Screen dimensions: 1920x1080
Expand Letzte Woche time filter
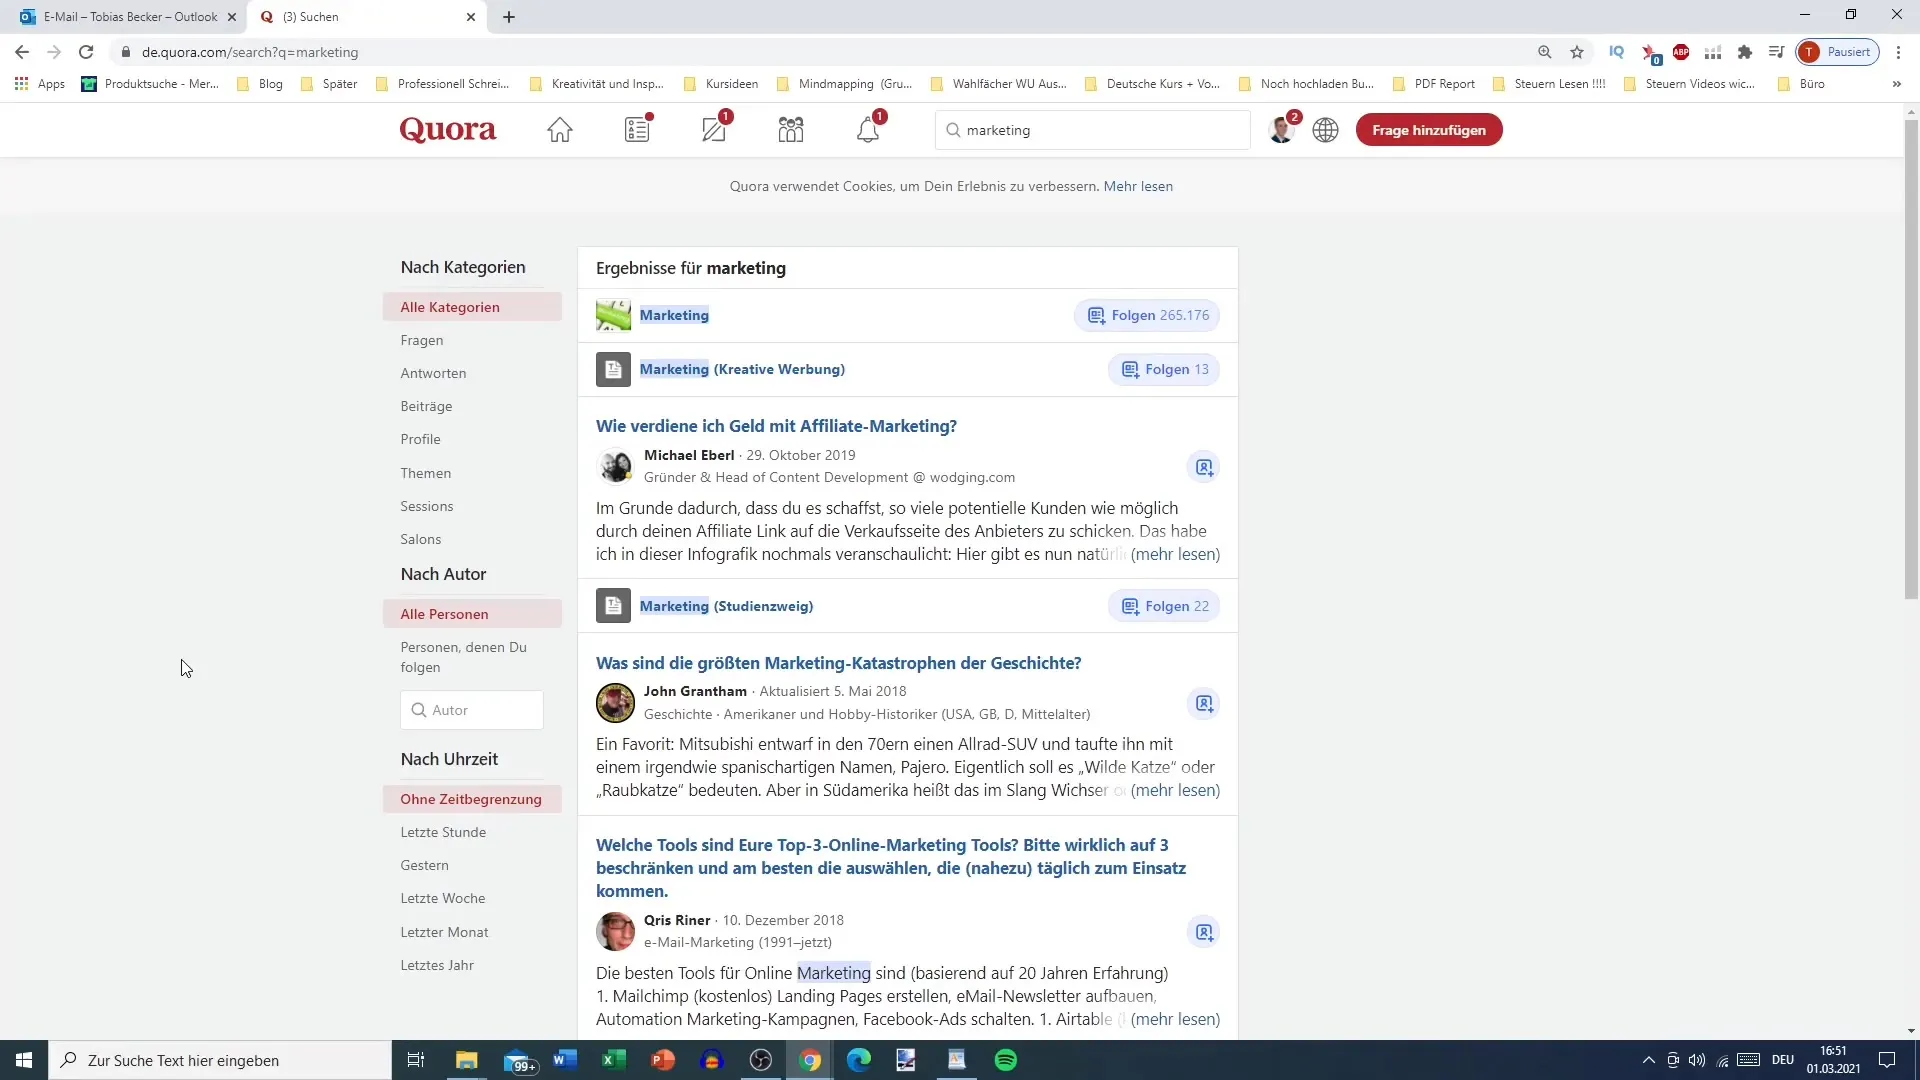point(443,898)
